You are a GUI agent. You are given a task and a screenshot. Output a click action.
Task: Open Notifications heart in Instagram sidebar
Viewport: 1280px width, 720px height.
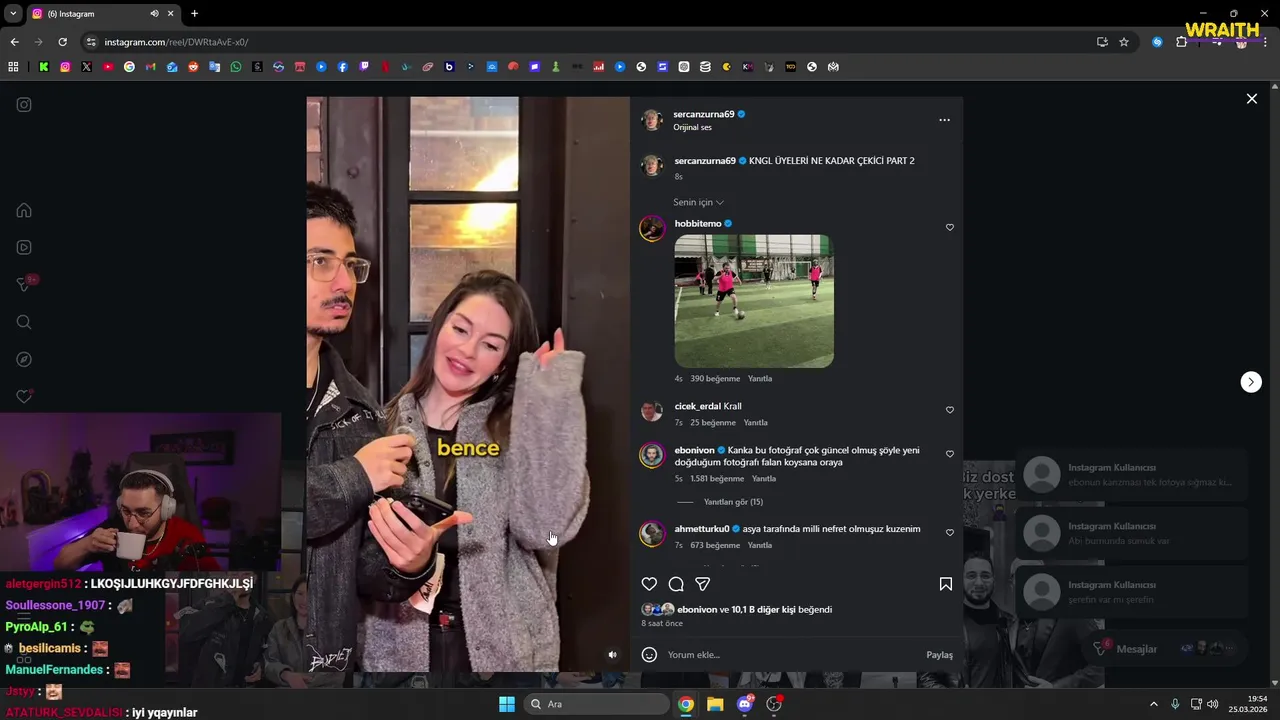[x=24, y=396]
